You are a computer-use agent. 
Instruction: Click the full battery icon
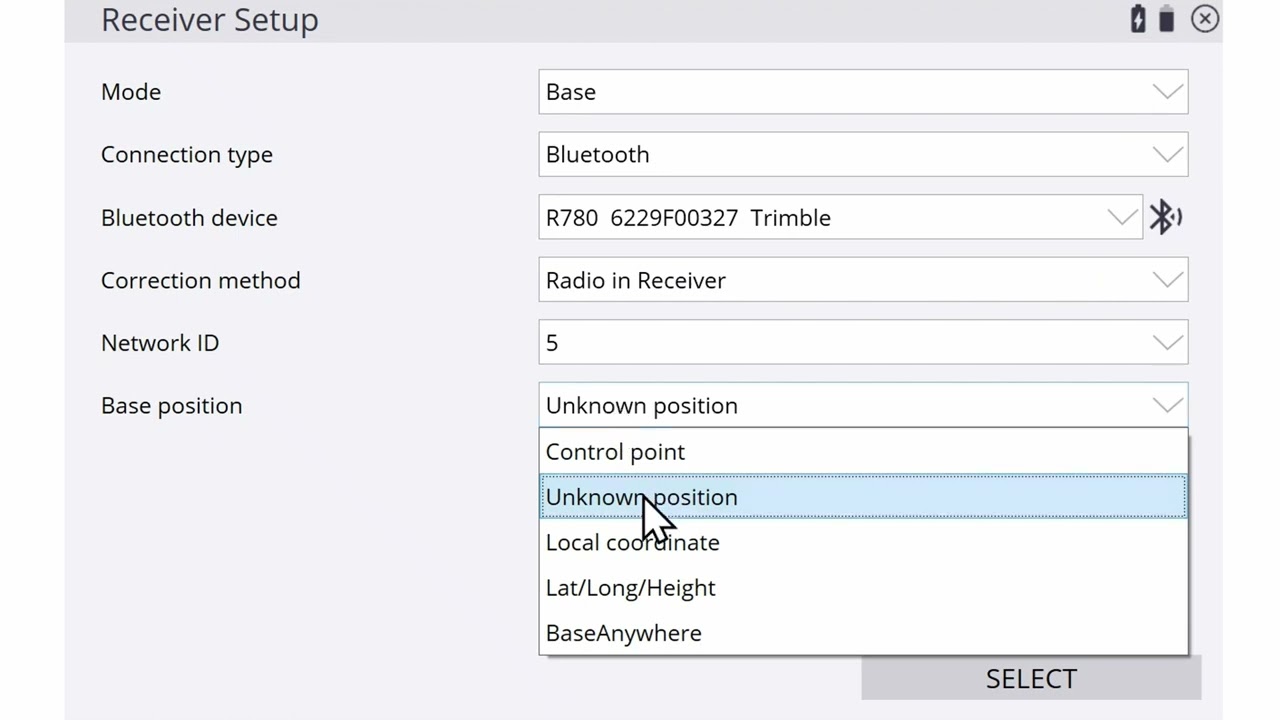(1166, 19)
